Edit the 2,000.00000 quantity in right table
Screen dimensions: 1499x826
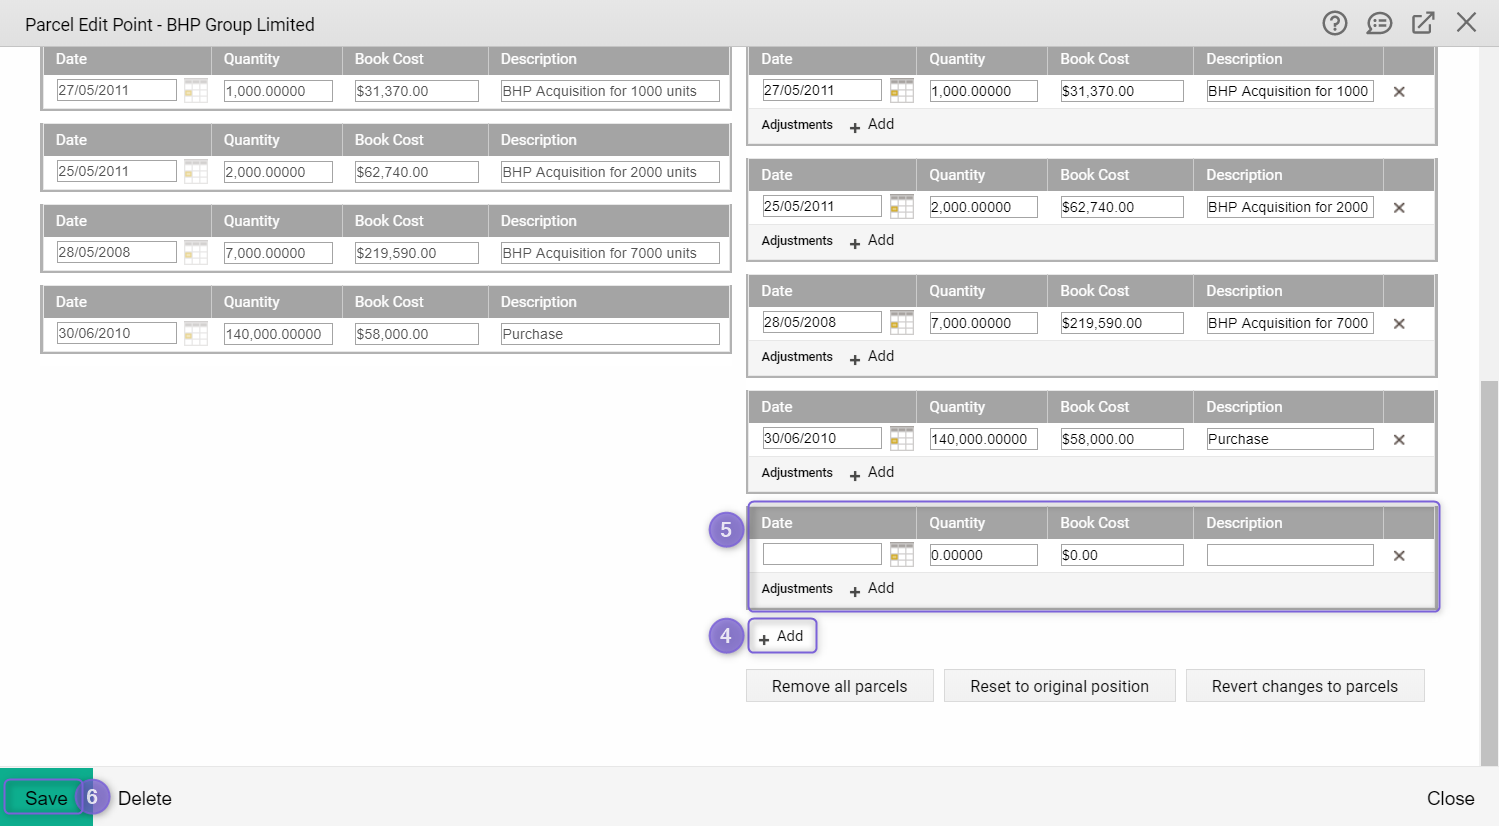[x=984, y=207]
